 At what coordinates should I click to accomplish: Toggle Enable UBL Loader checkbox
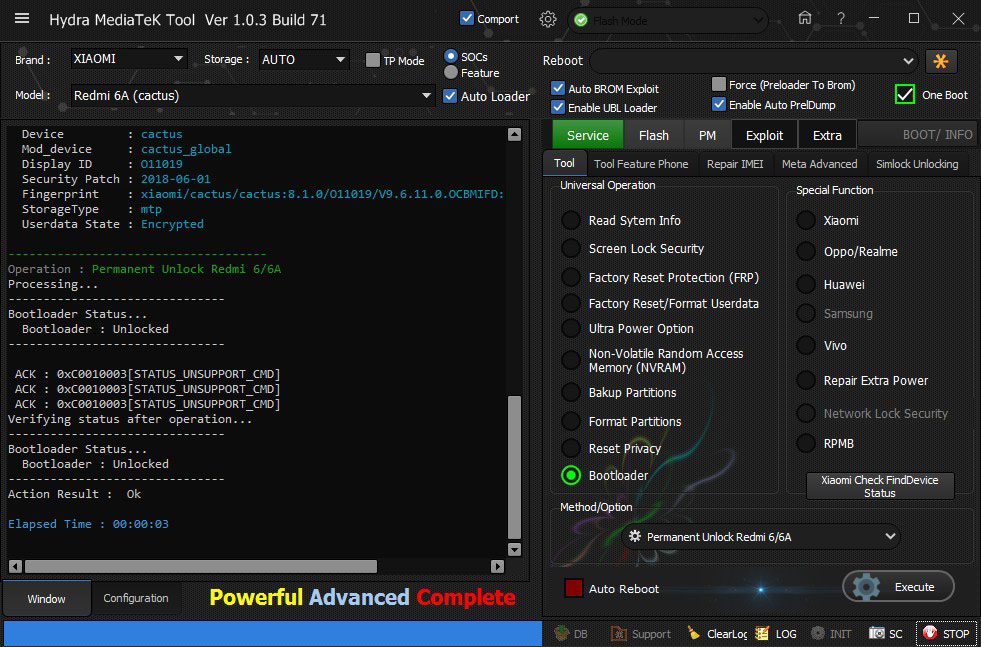[558, 107]
